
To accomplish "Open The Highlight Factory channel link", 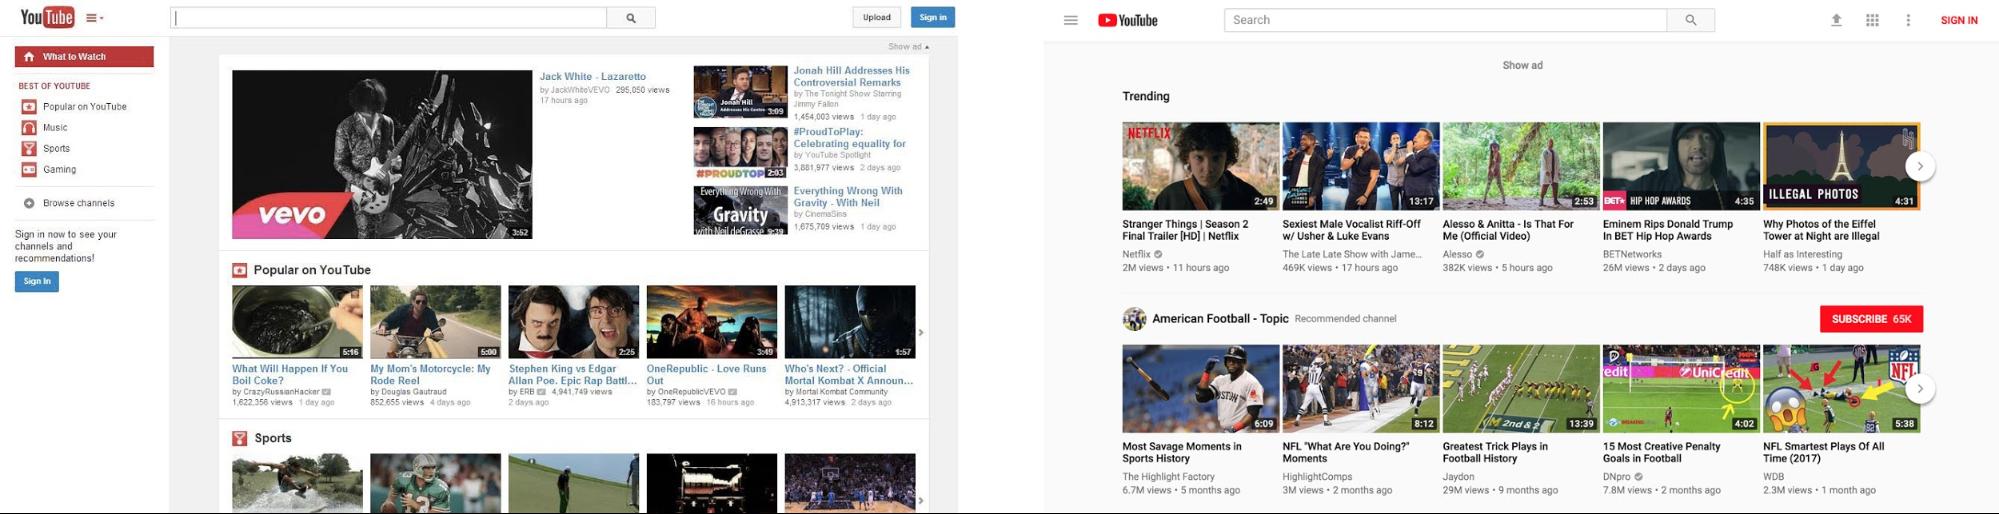I will [1168, 477].
